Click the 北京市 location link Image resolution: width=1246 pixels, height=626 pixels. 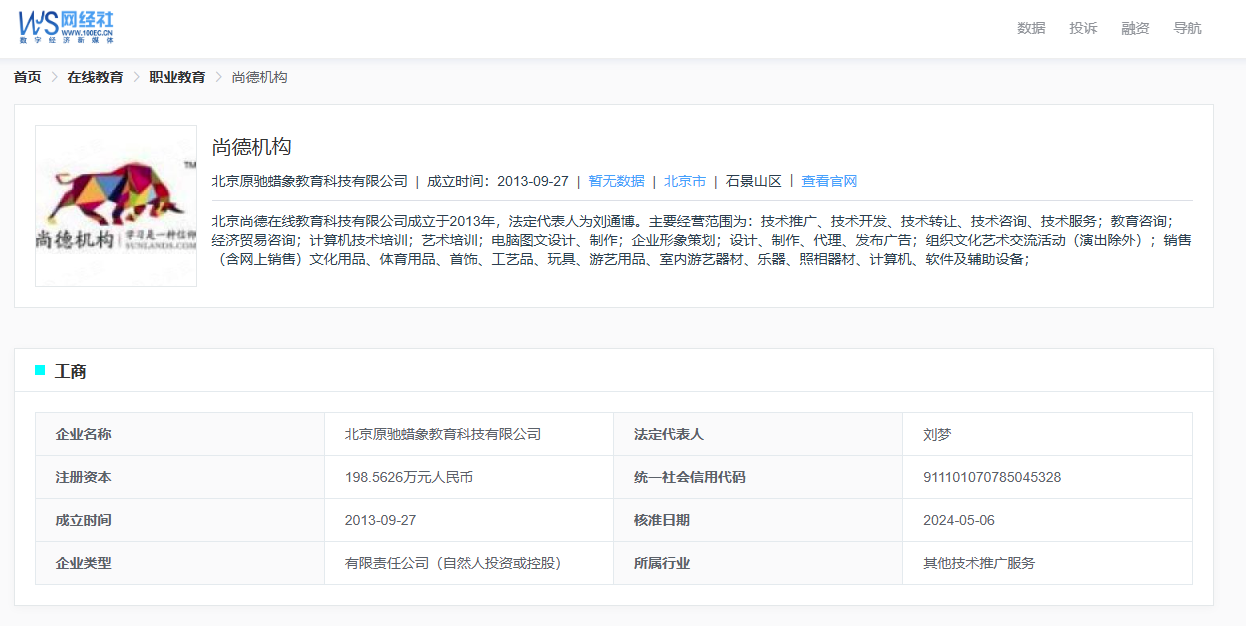tap(687, 182)
